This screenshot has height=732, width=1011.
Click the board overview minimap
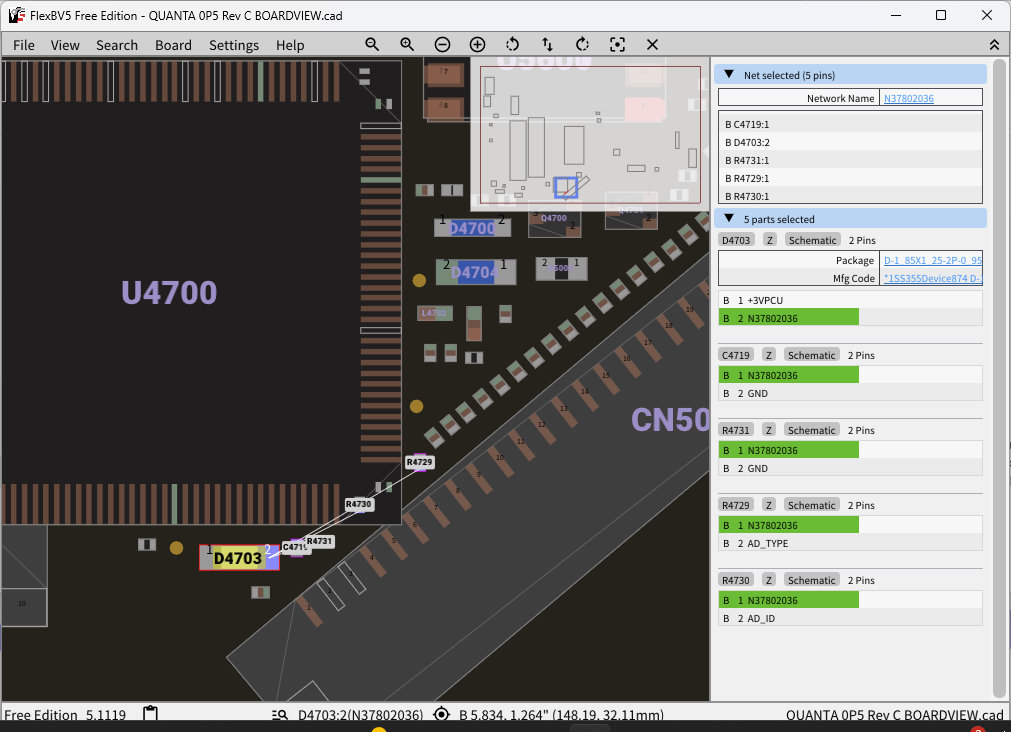[590, 135]
